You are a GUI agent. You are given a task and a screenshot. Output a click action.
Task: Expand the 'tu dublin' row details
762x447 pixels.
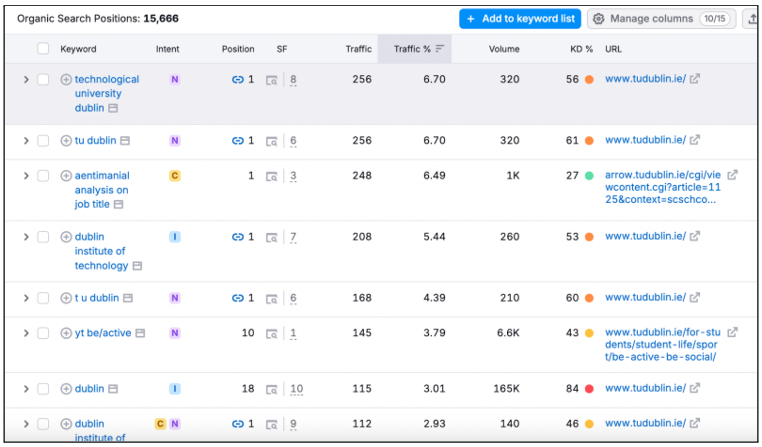coord(26,141)
